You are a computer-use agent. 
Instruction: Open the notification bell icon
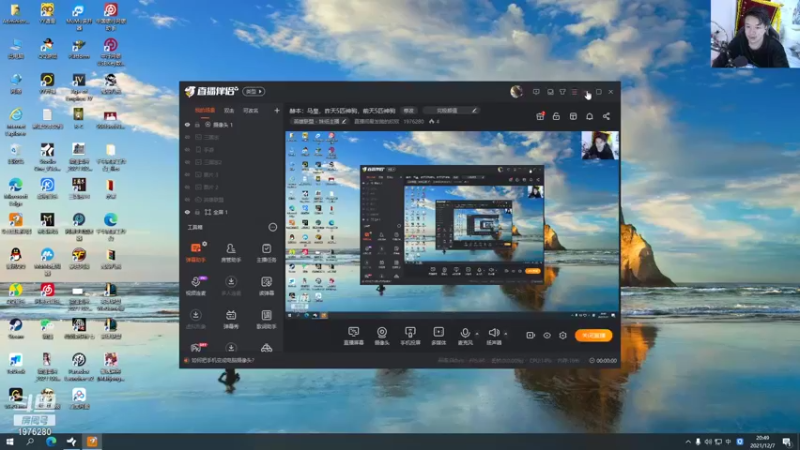click(x=589, y=116)
